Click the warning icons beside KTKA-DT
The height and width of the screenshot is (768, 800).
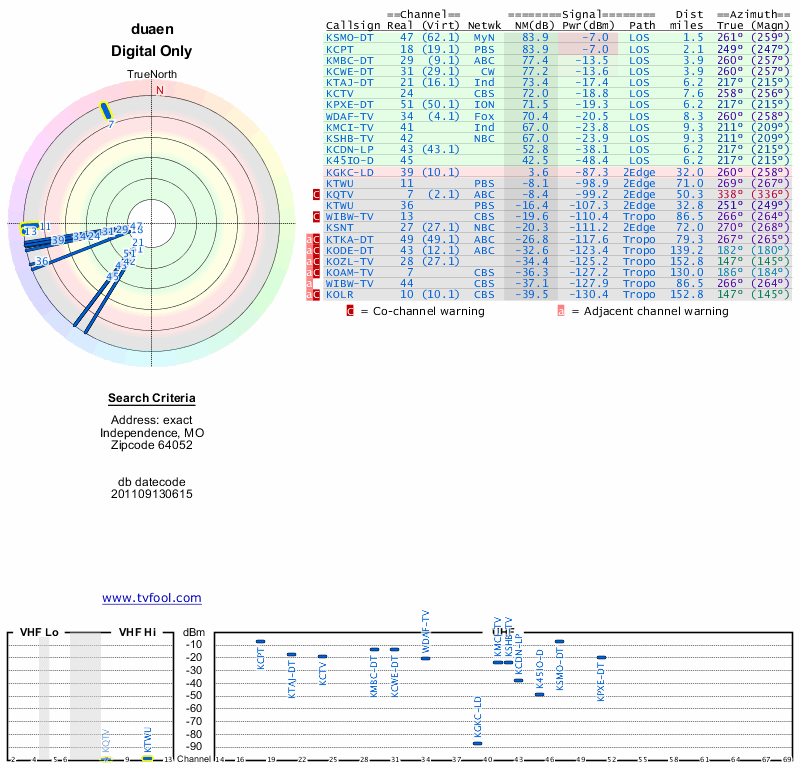click(313, 239)
